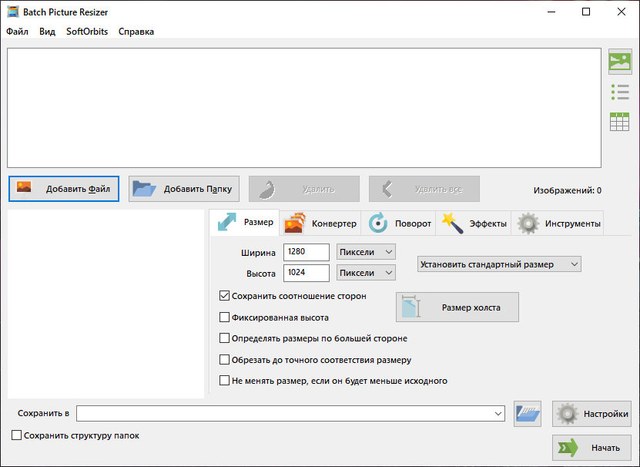
Task: Switch to thumbnail view icon
Action: pyautogui.click(x=619, y=62)
